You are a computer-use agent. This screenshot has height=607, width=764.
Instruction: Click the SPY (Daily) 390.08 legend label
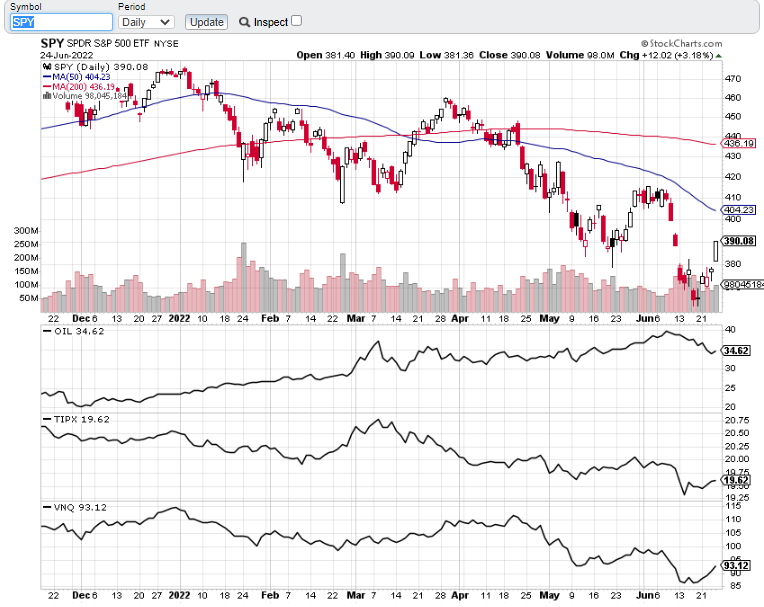tap(101, 67)
